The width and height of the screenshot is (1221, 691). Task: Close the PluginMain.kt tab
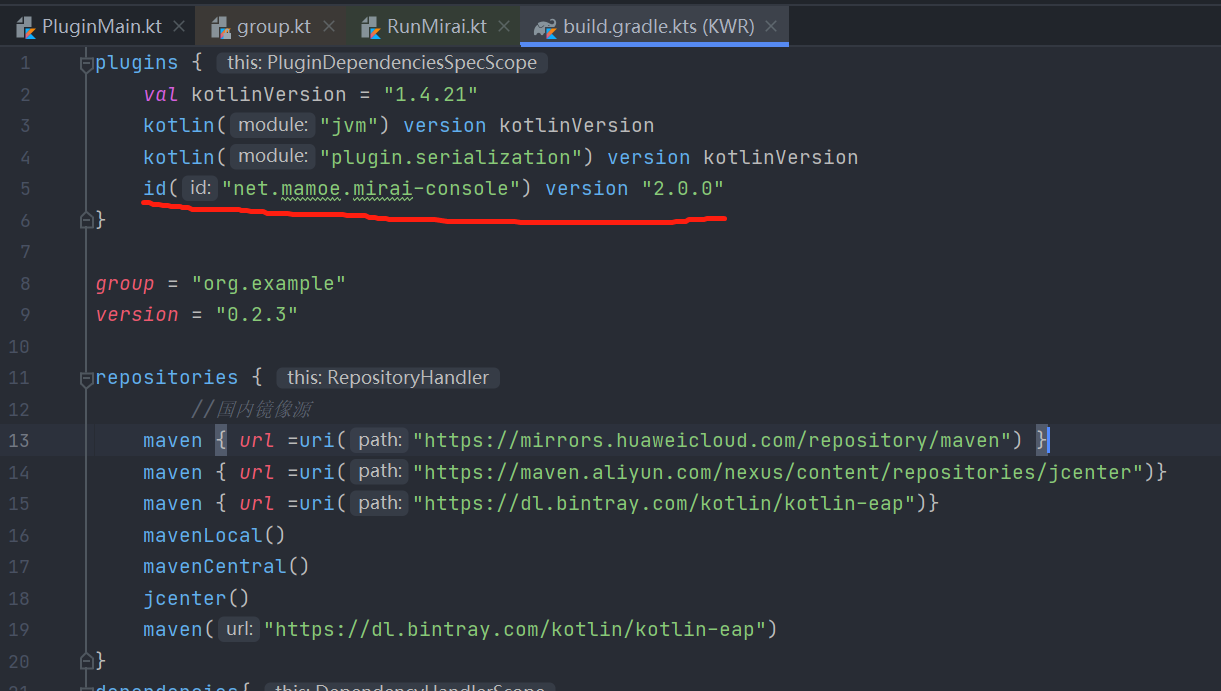click(x=179, y=27)
